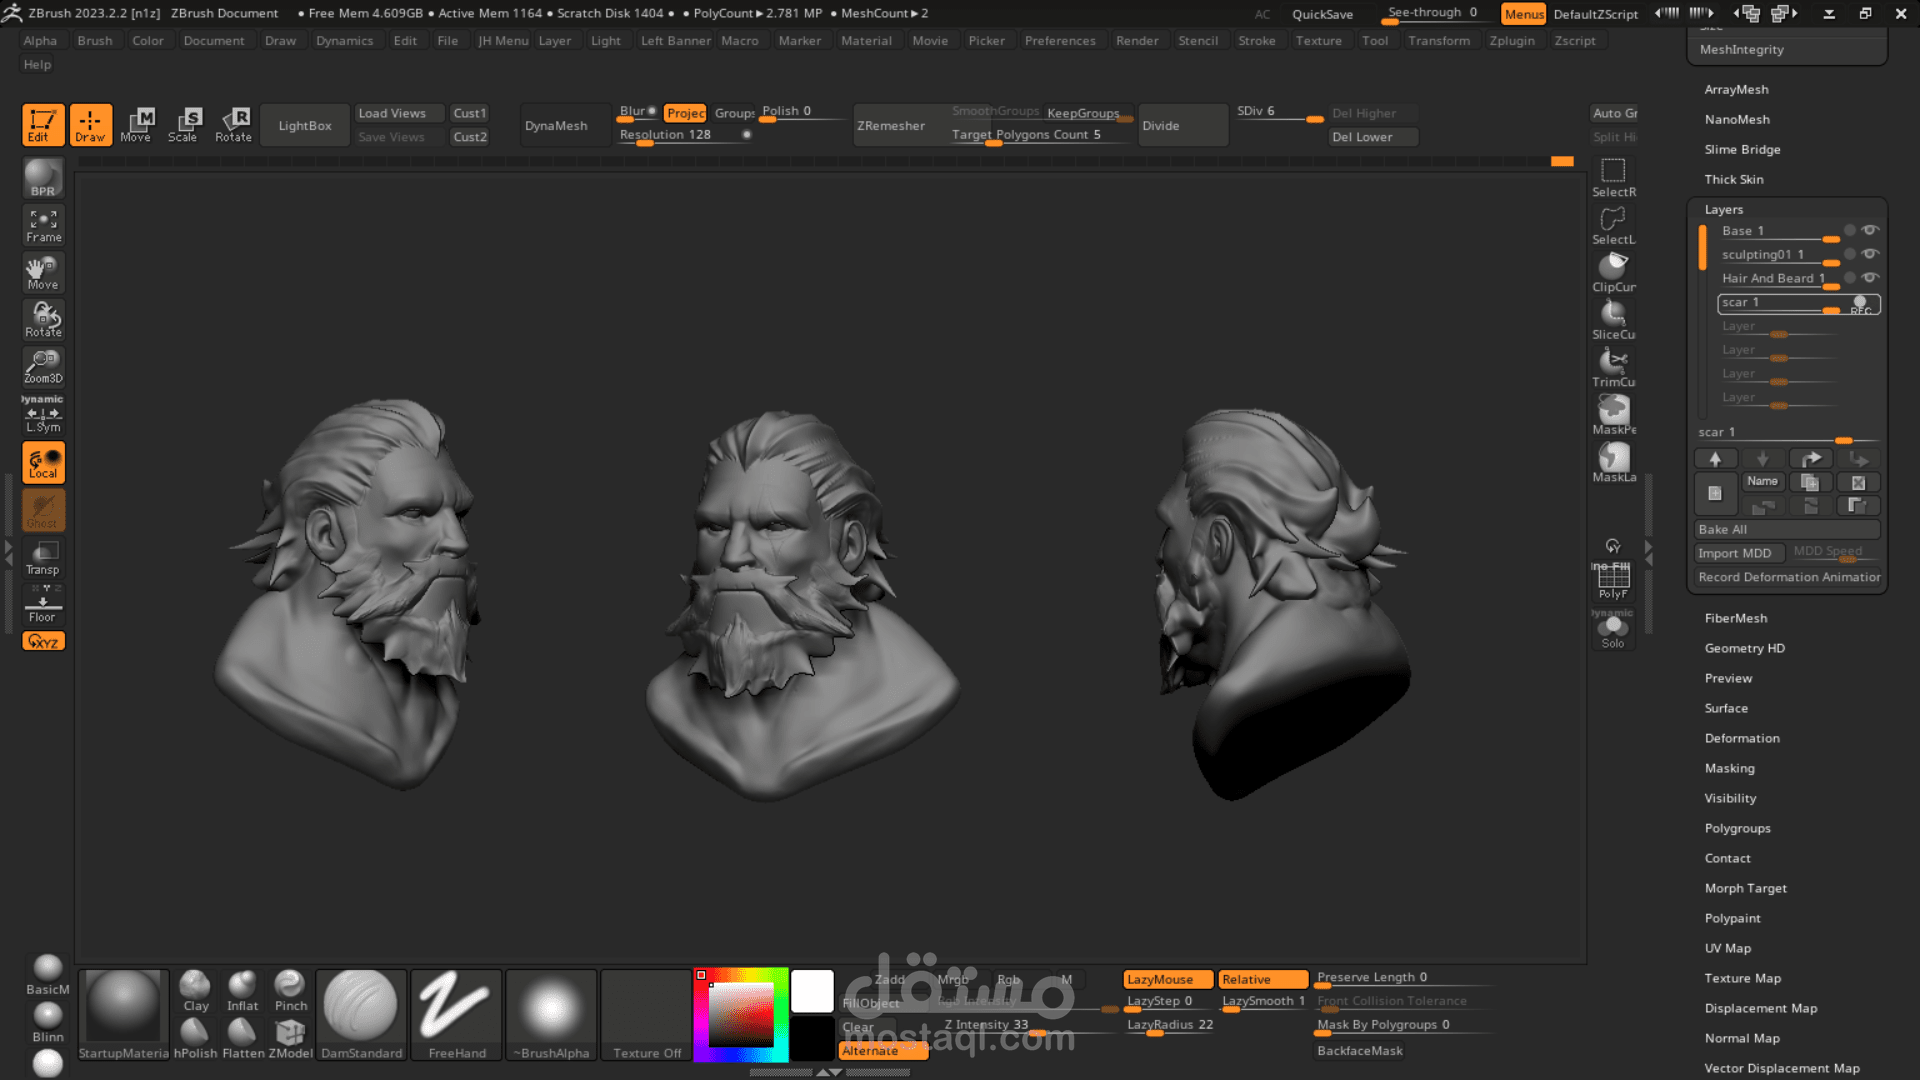Activate the Zoom3D tool

pyautogui.click(x=43, y=366)
